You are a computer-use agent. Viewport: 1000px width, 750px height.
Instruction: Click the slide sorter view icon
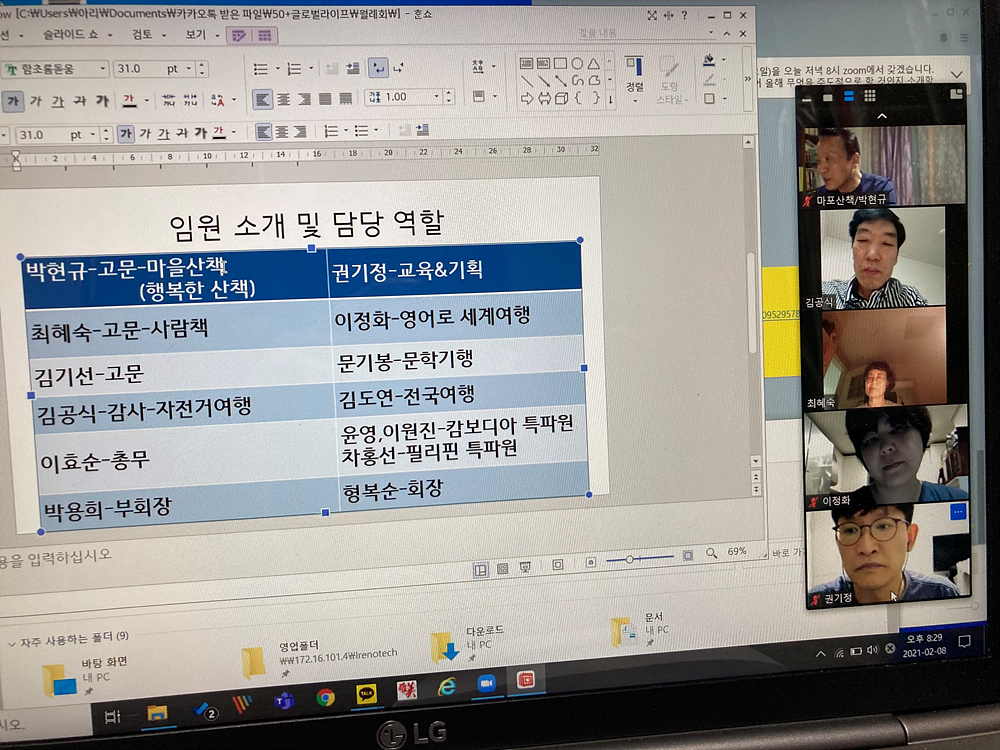click(x=503, y=569)
